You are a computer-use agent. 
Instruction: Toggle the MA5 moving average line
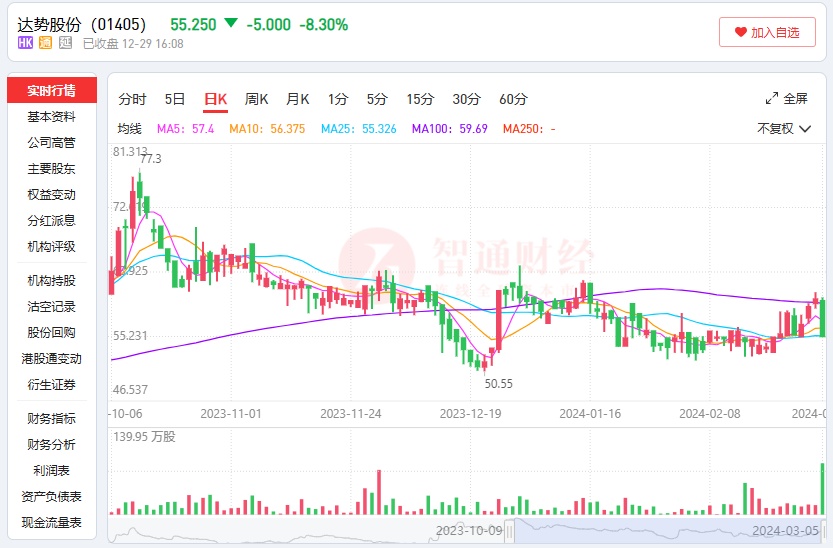coord(185,129)
